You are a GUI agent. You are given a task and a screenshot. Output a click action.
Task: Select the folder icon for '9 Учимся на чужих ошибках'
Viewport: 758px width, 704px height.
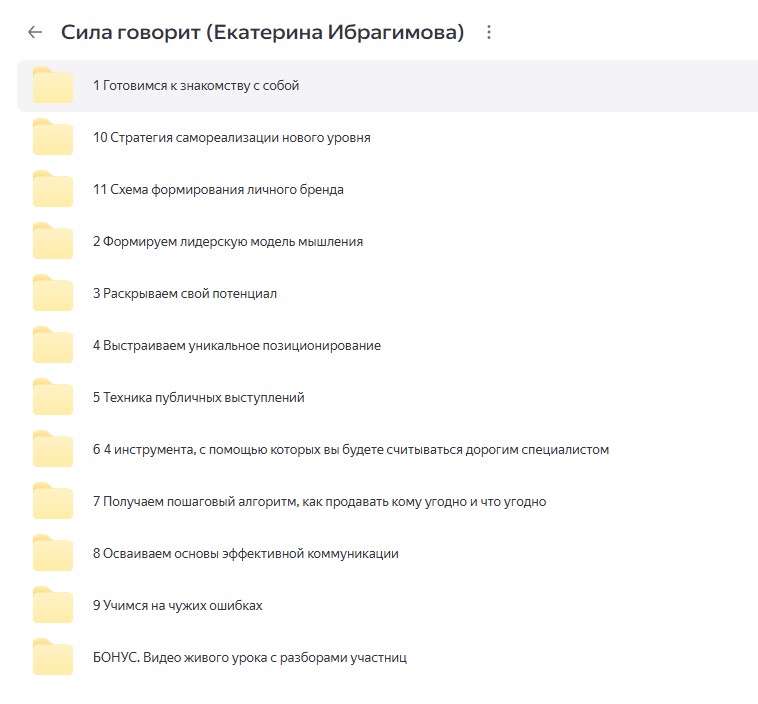point(53,605)
